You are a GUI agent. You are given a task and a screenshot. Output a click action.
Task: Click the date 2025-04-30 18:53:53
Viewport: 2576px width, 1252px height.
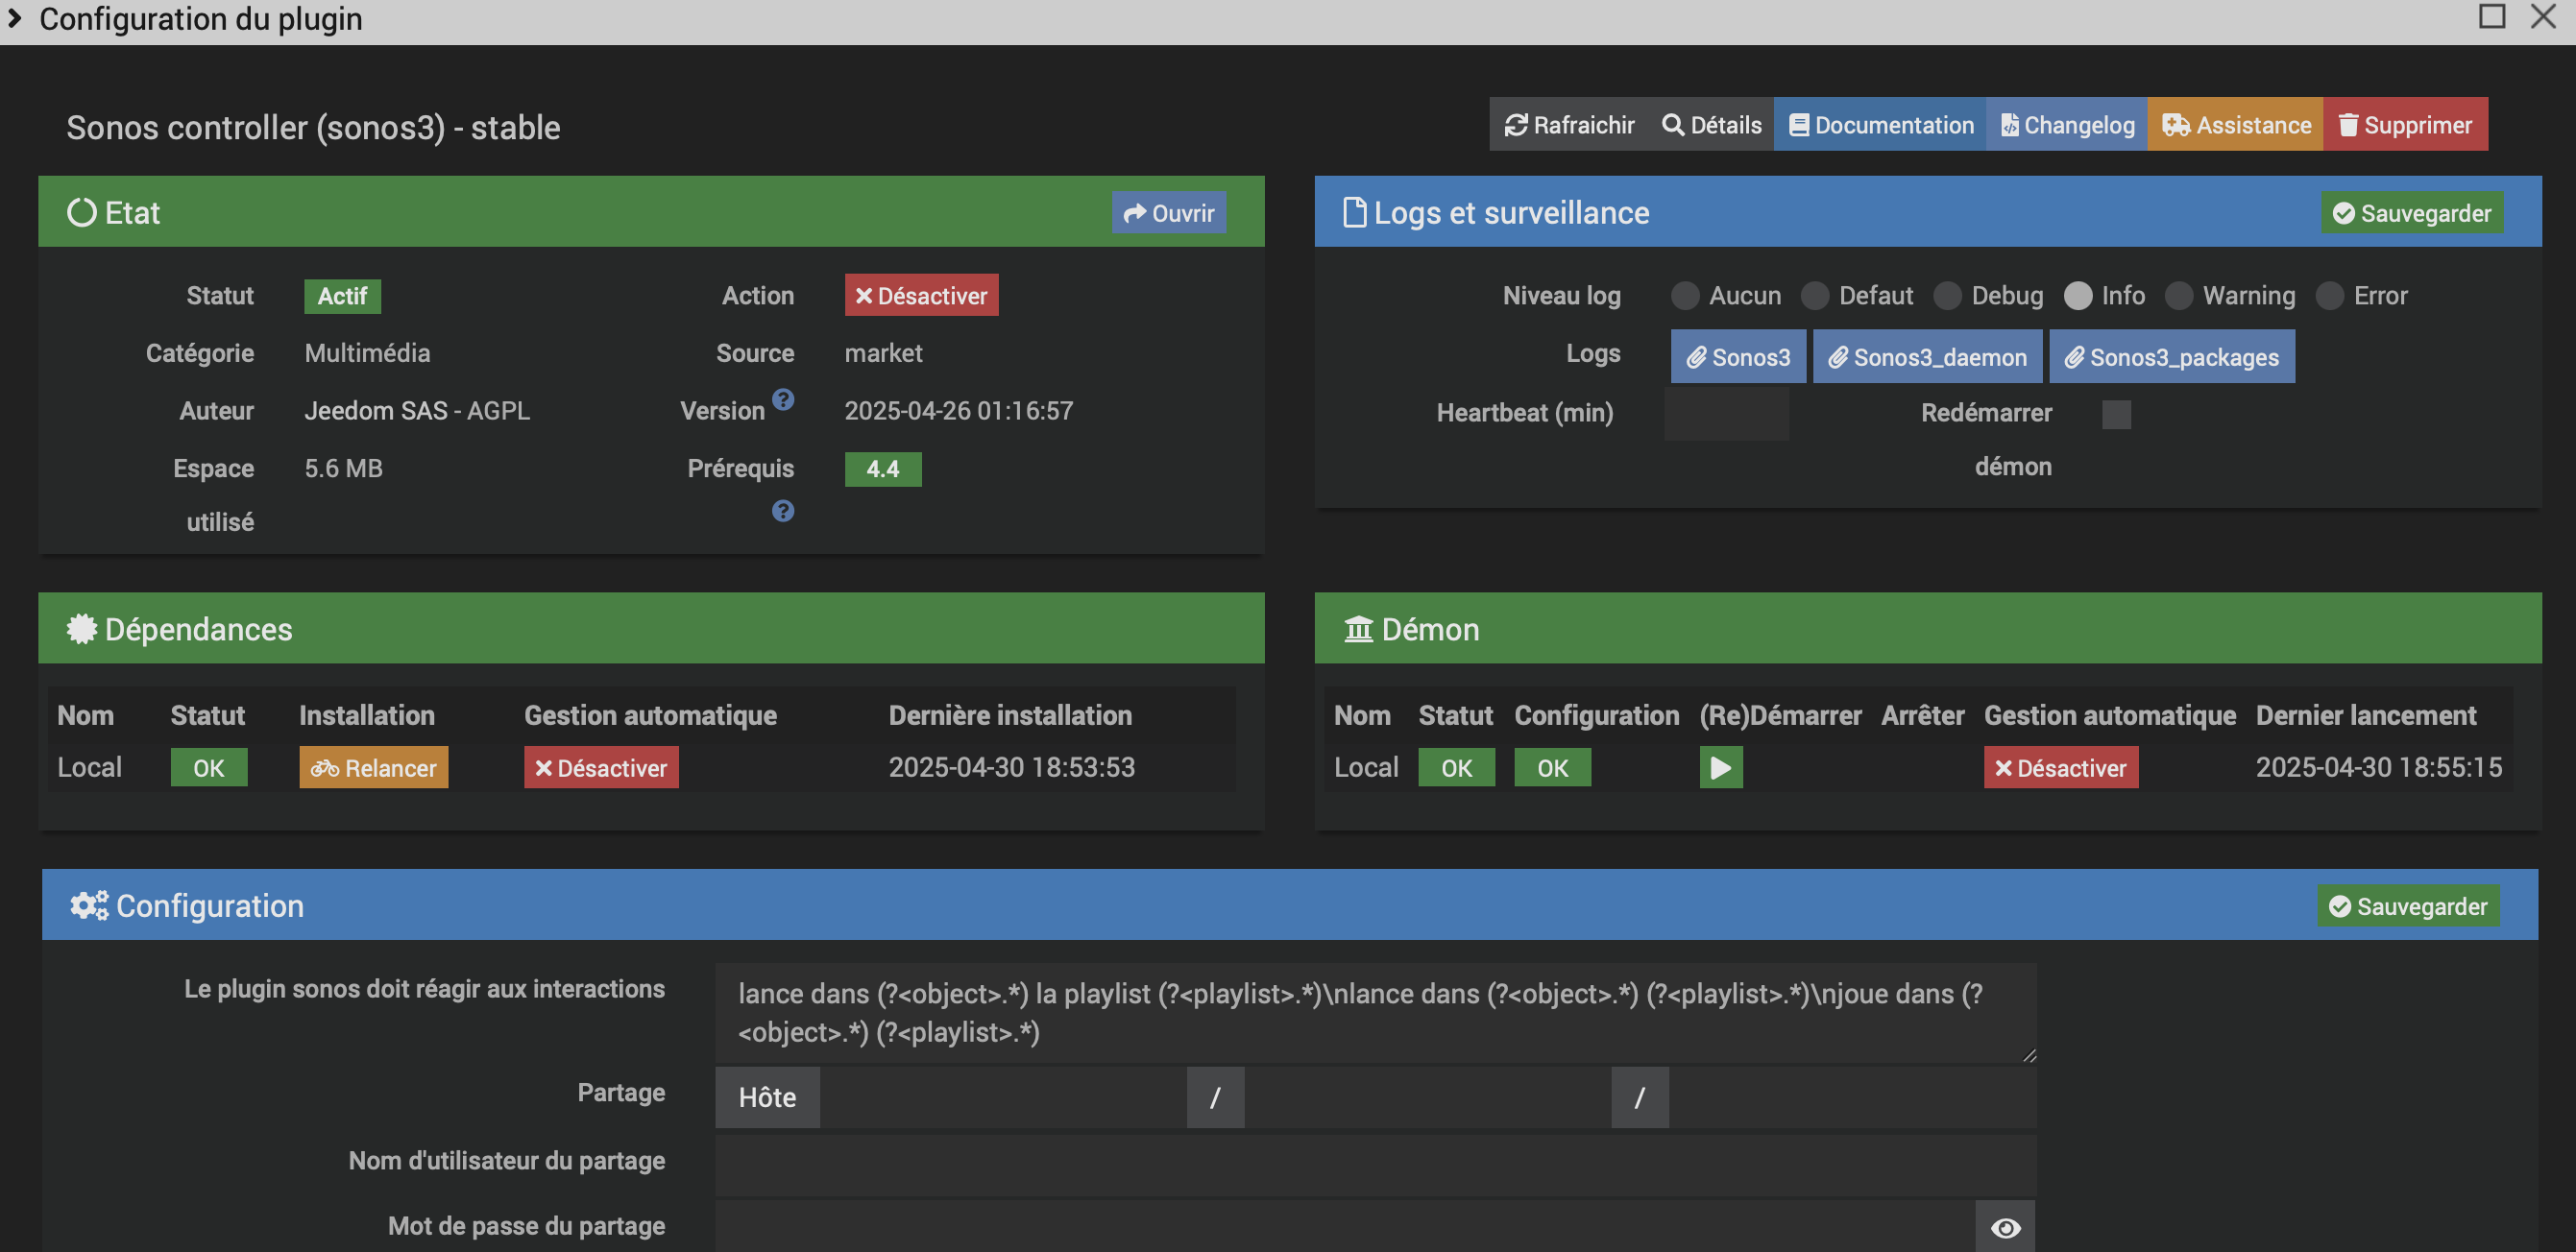1011,767
